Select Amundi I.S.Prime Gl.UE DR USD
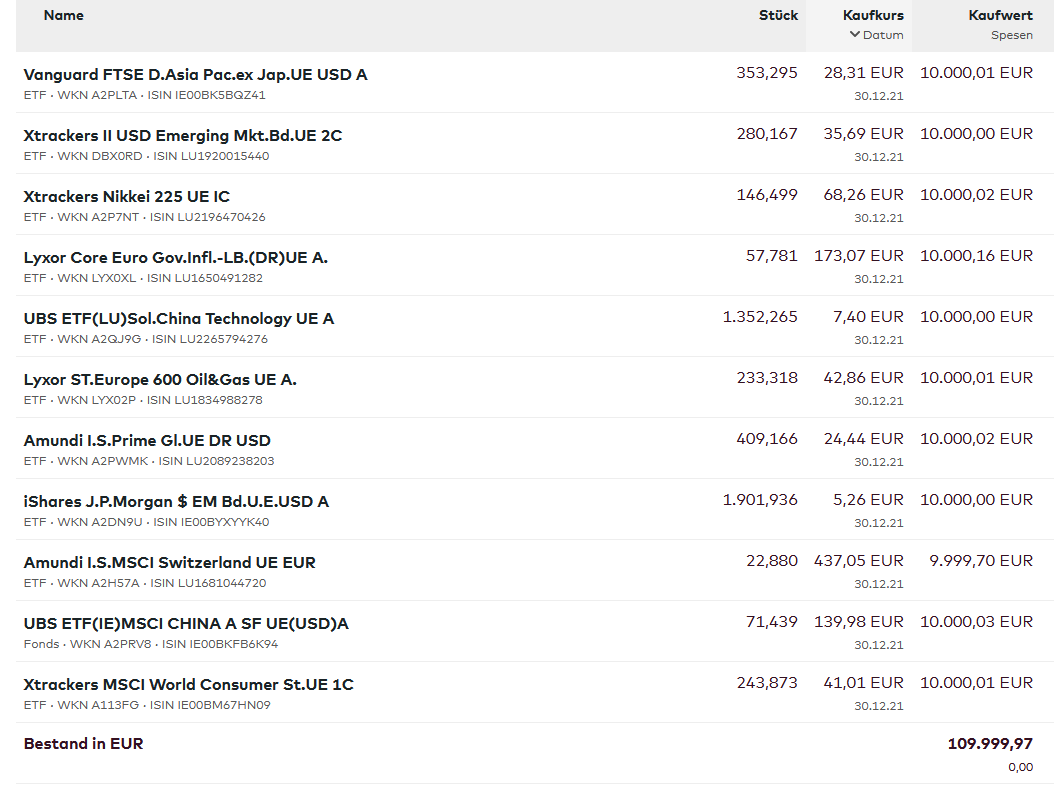The image size is (1054, 788). [147, 441]
